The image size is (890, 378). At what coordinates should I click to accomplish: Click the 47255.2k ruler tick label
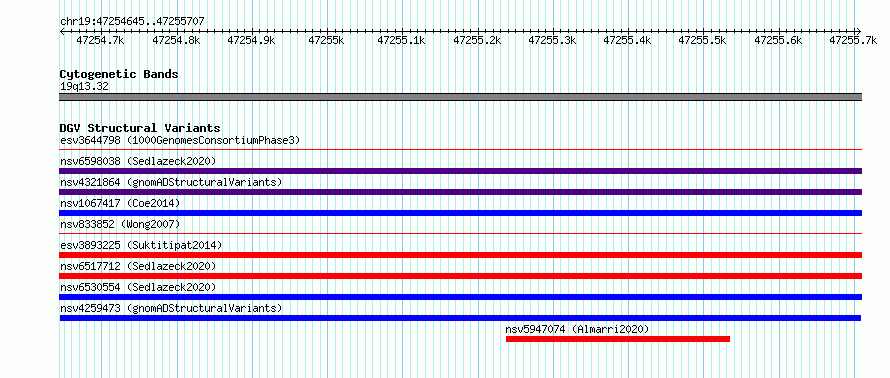coord(477,40)
